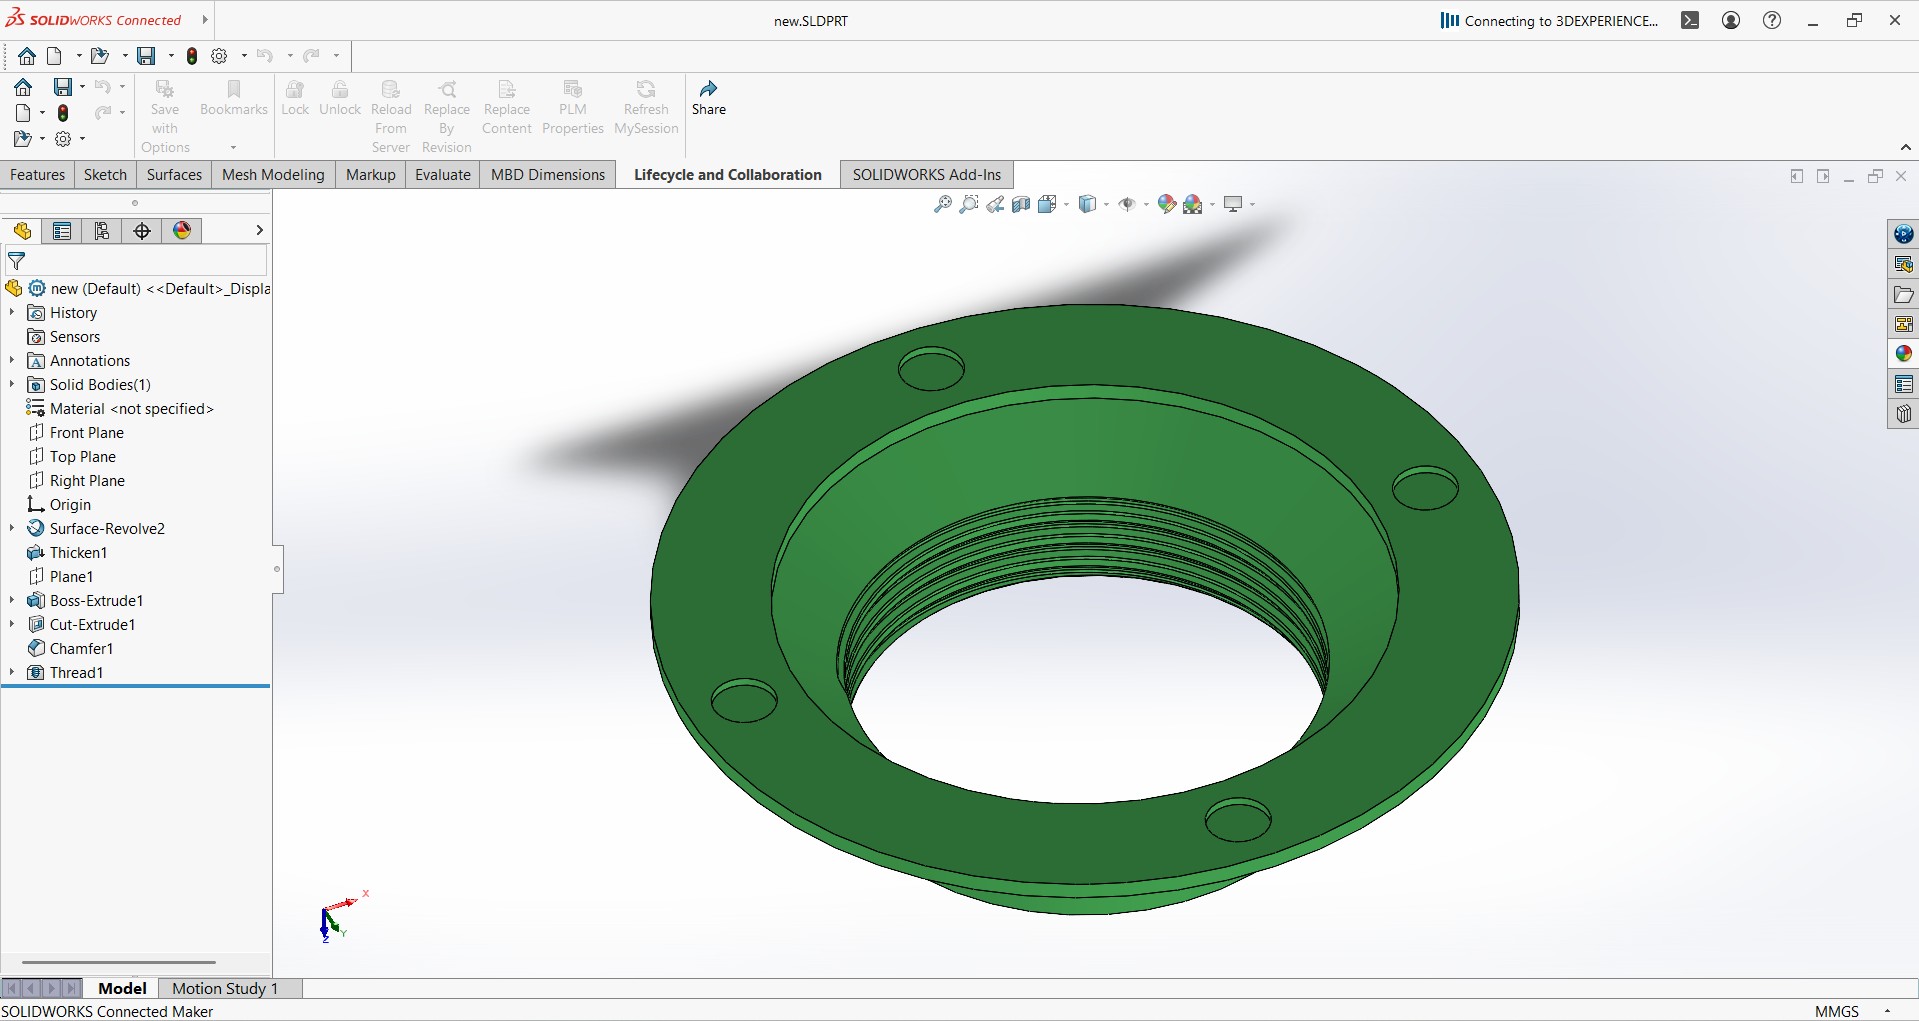Open Design Library in the task pane
The height and width of the screenshot is (1021, 1919).
(1903, 264)
